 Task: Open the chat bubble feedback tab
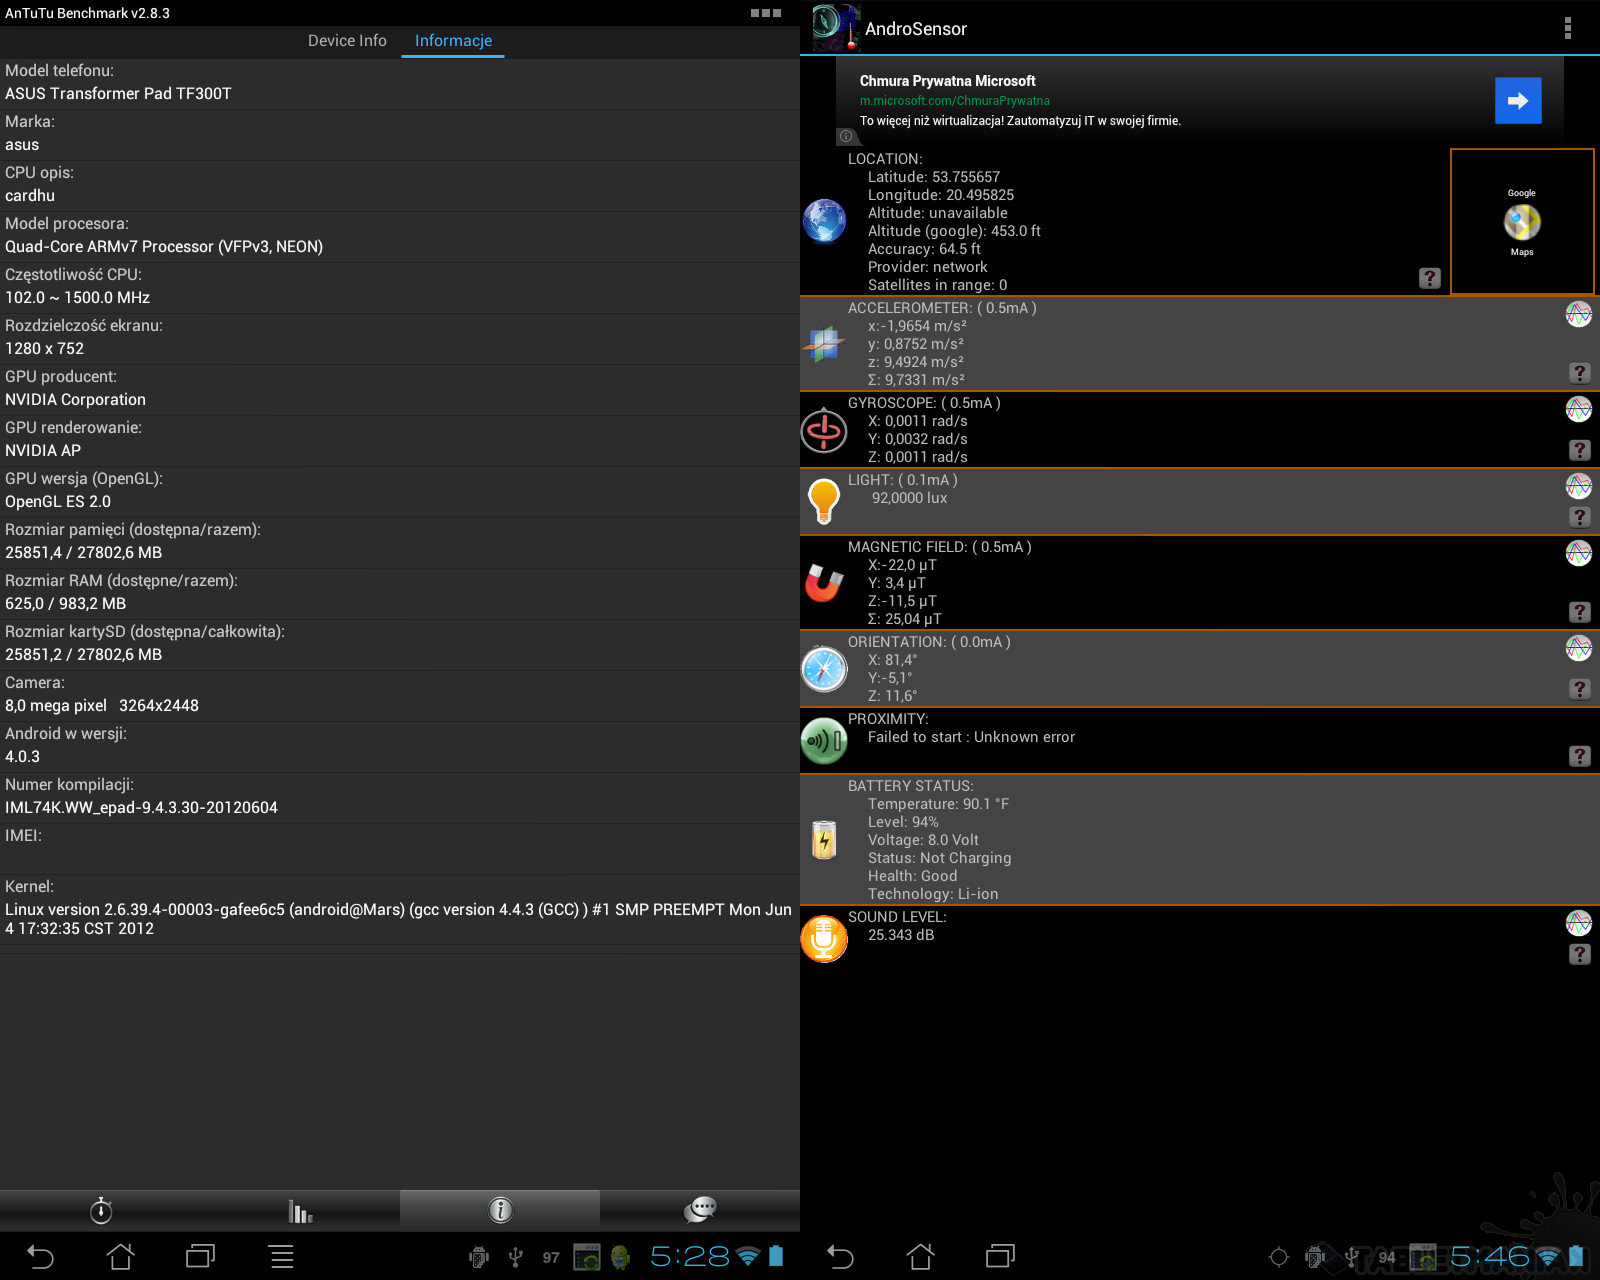pyautogui.click(x=700, y=1210)
